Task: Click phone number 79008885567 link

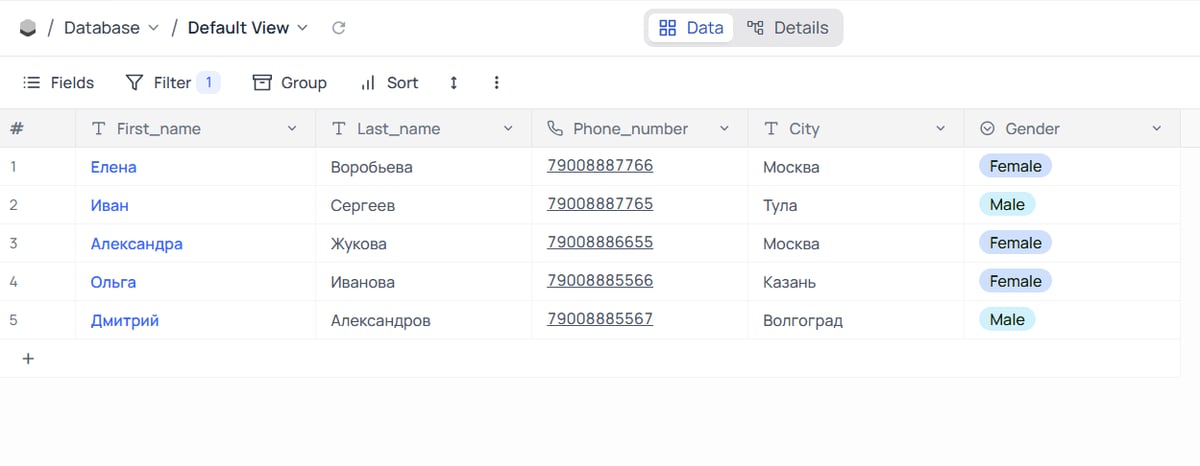Action: (x=600, y=318)
